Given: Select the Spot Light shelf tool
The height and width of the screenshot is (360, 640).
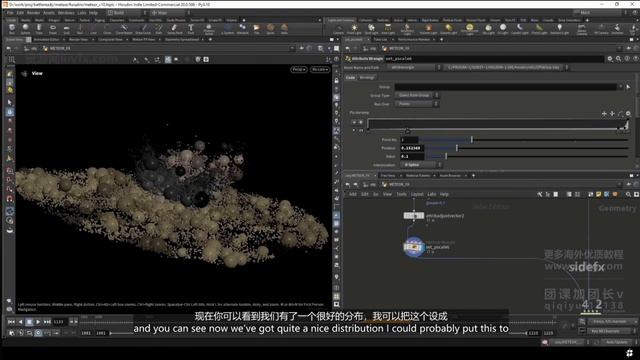Looking at the screenshot, I should [371, 29].
